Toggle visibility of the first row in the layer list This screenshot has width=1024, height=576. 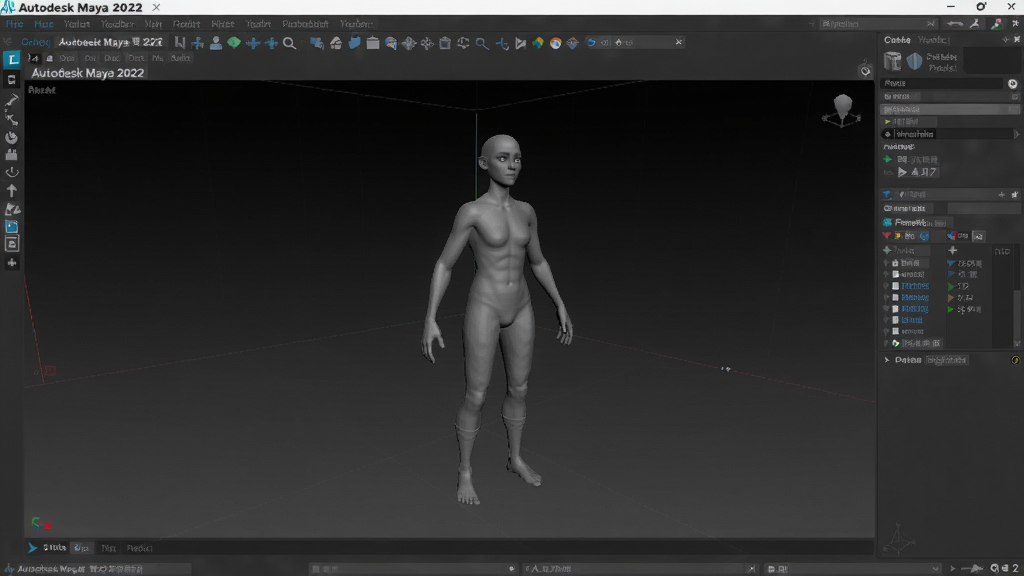point(886,263)
